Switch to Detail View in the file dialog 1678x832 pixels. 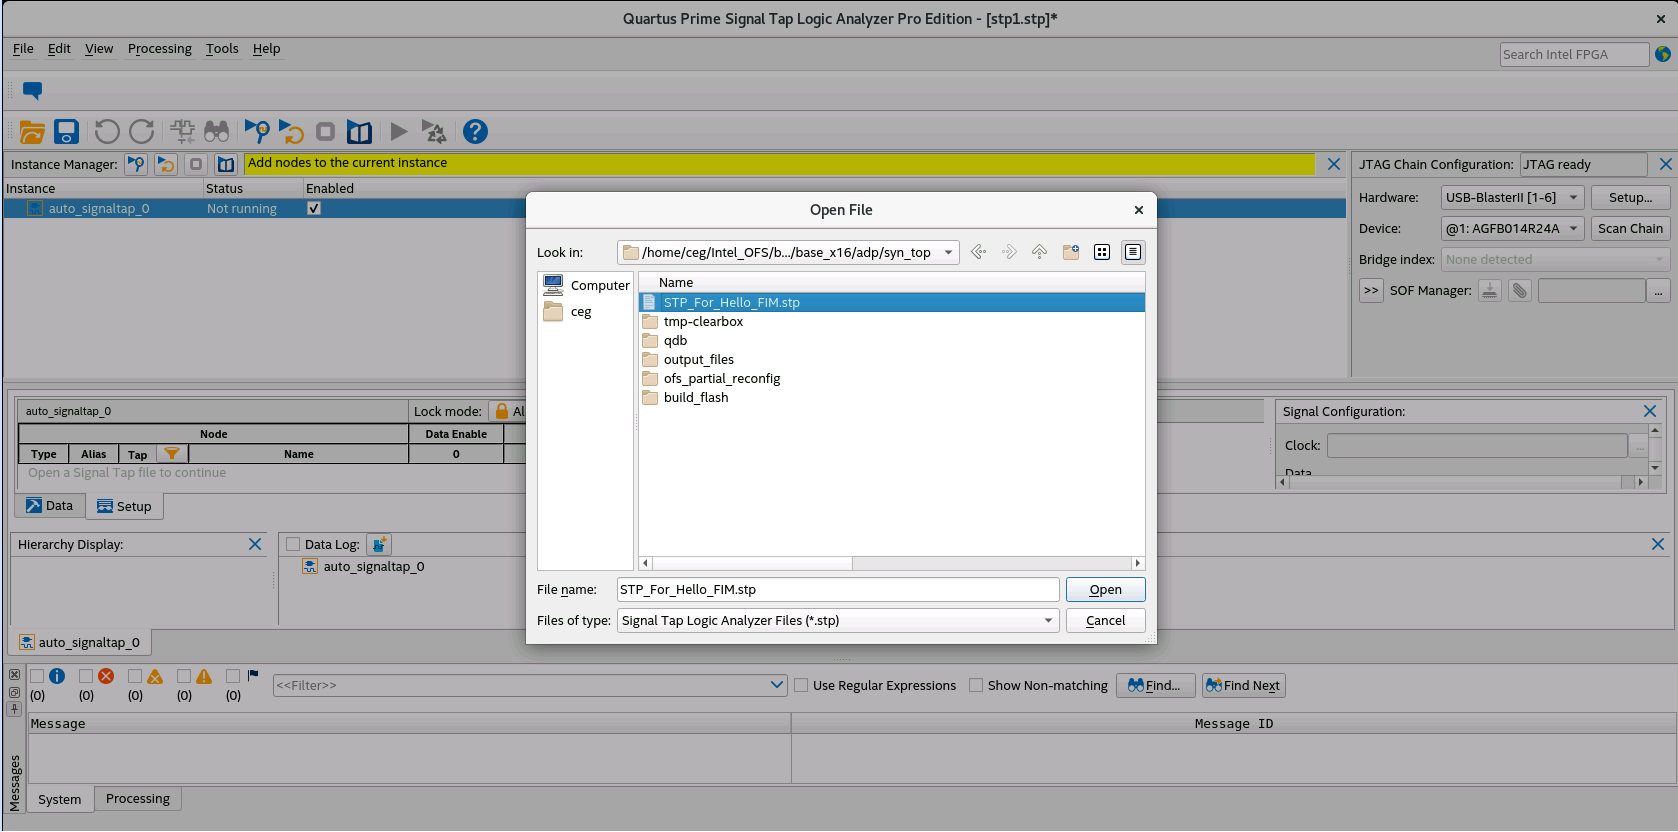[x=1132, y=252]
